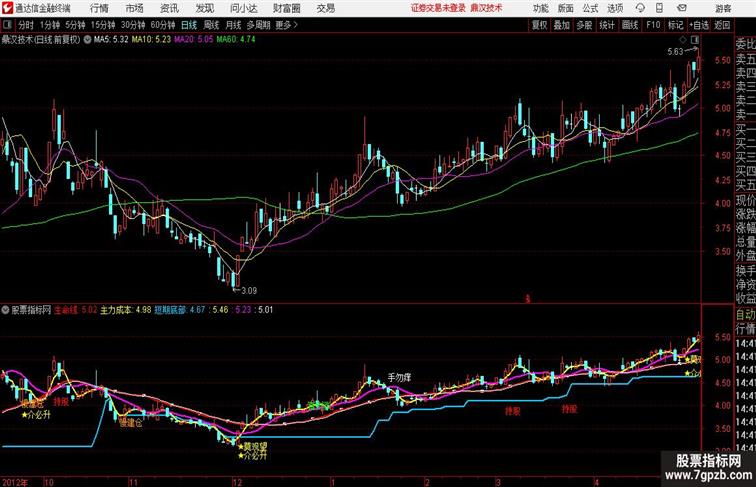The width and height of the screenshot is (756, 487).
Task: Click the MA10: 5.23 indicator value
Action: click(151, 40)
